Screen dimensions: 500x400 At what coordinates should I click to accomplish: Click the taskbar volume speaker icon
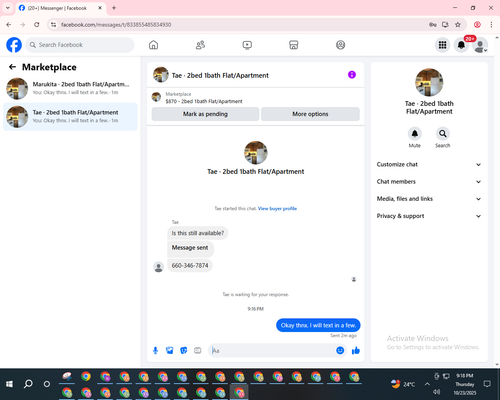[437, 392]
